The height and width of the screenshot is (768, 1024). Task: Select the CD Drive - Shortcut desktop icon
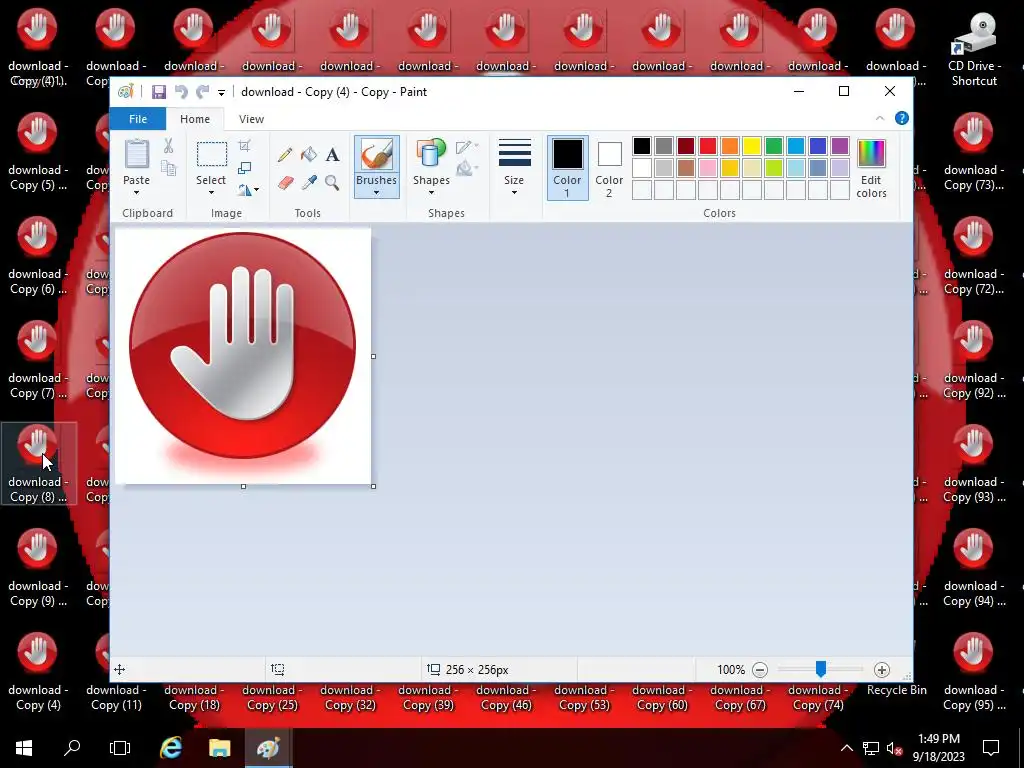coord(974,49)
